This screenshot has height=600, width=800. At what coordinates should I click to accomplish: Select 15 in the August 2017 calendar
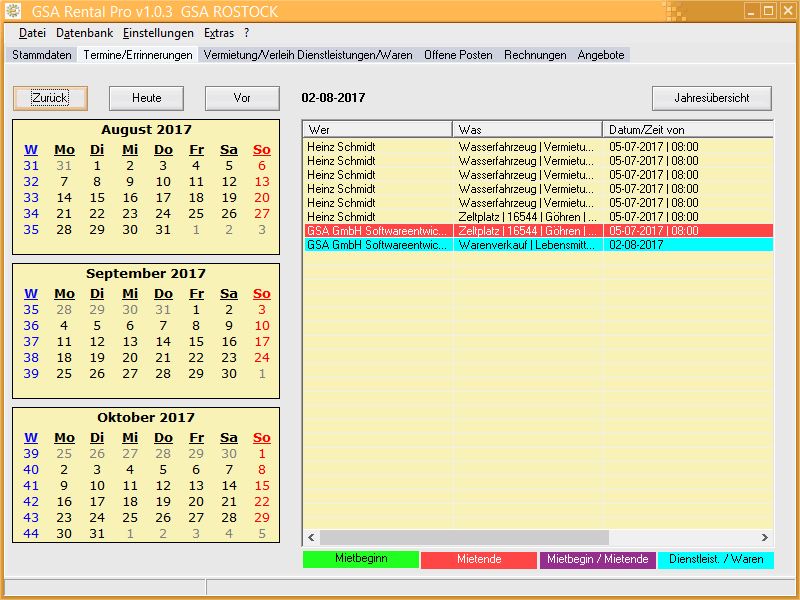click(x=97, y=197)
